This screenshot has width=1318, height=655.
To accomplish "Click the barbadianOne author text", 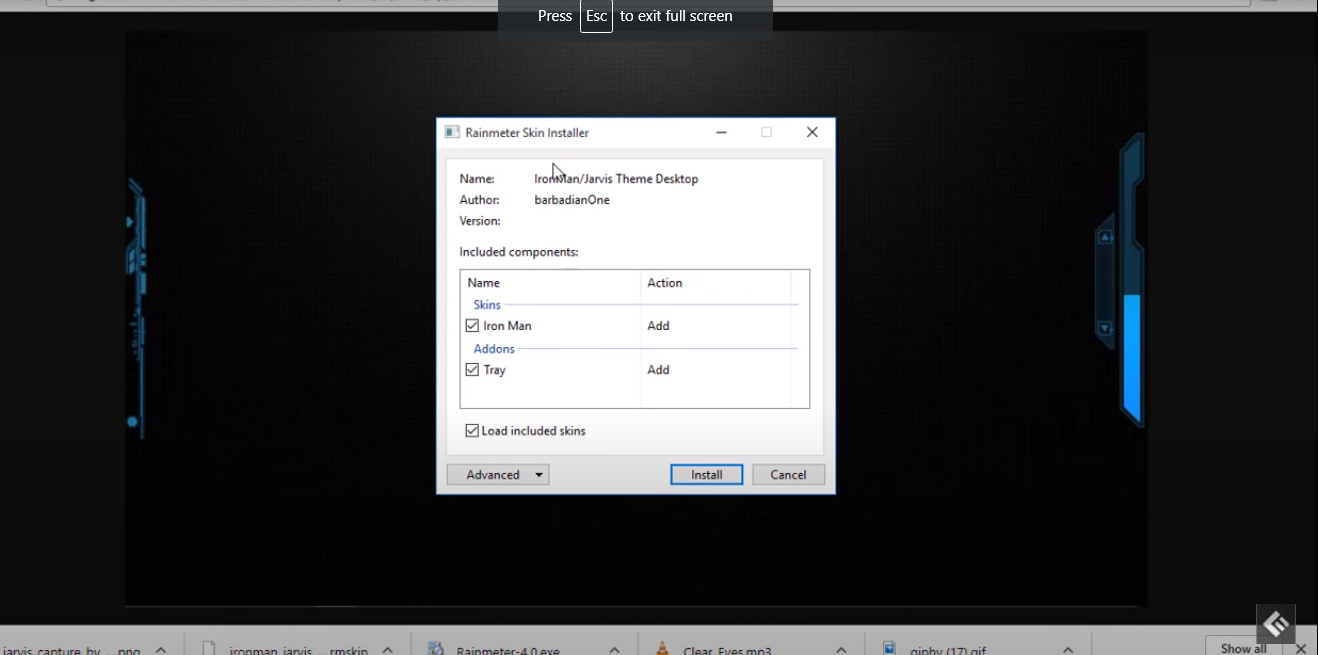I will pyautogui.click(x=572, y=200).
